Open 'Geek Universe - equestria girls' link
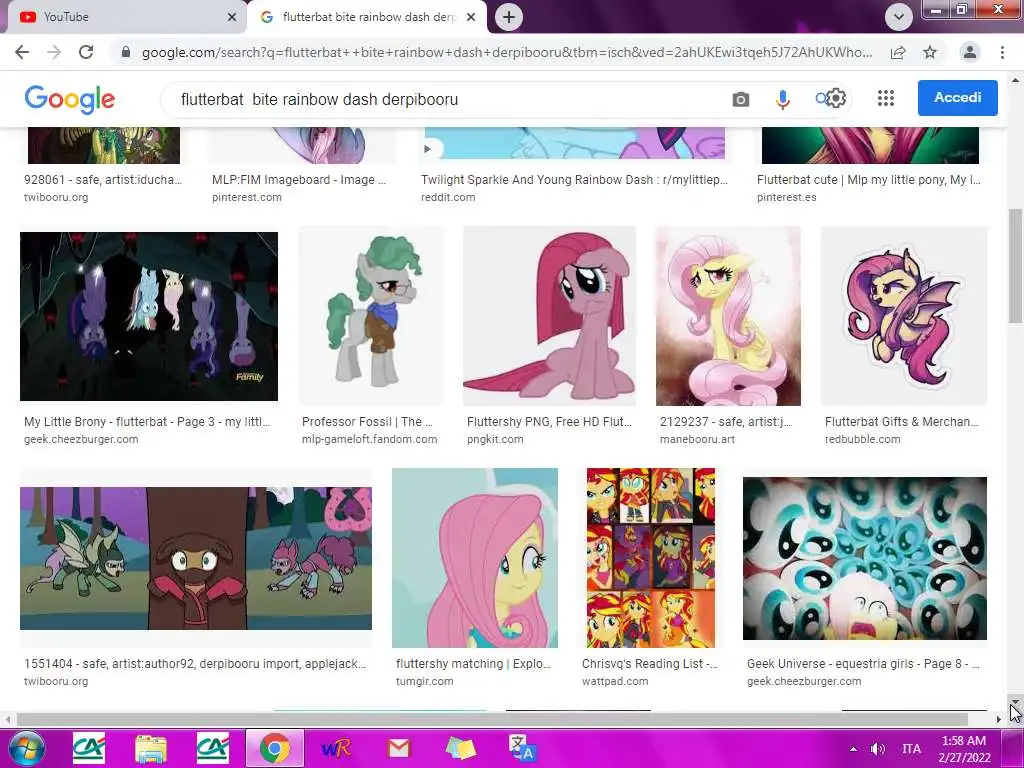This screenshot has height=768, width=1024. coord(863,664)
